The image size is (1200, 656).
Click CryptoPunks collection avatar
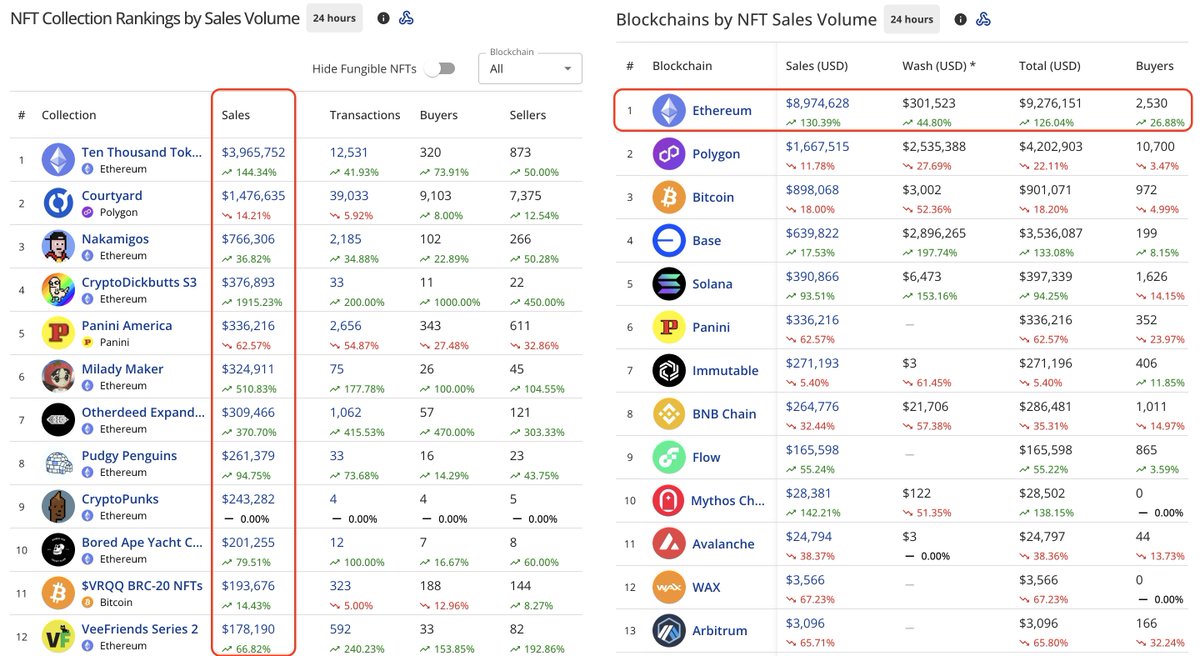58,506
